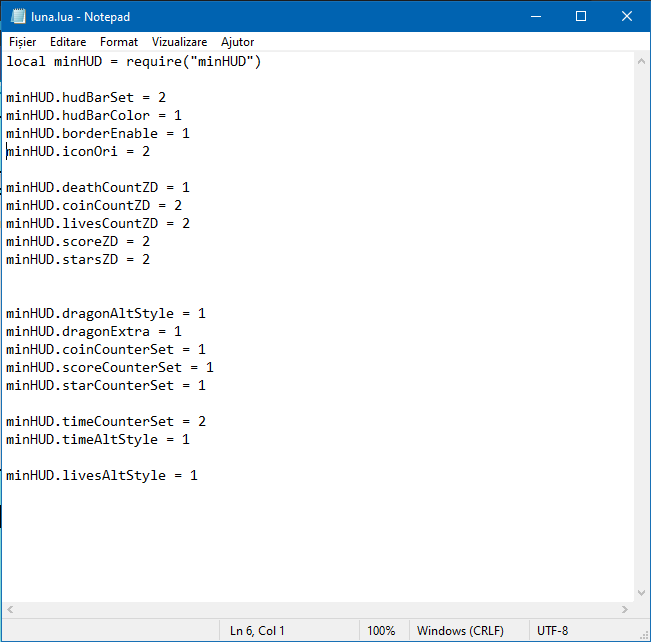Click the 'minHUD.coinCounterSet = 1' line
The height and width of the screenshot is (642, 651).
pyautogui.click(x=106, y=349)
